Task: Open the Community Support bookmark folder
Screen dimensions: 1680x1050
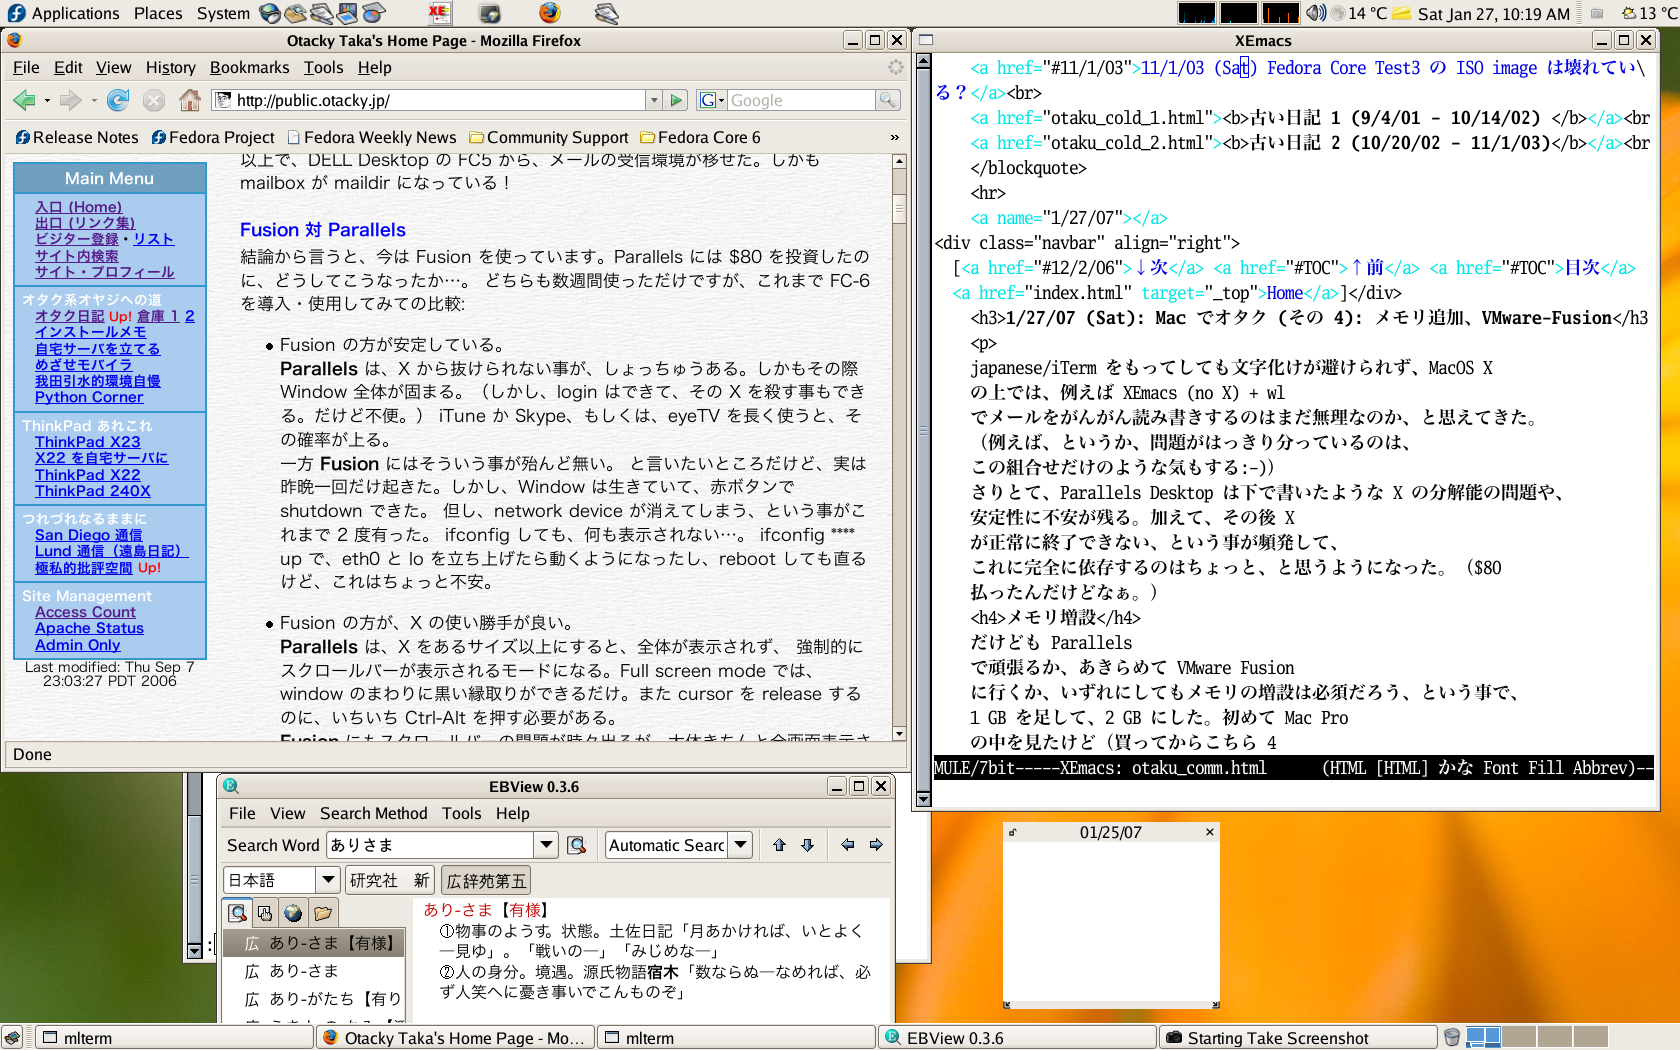Action: point(549,137)
